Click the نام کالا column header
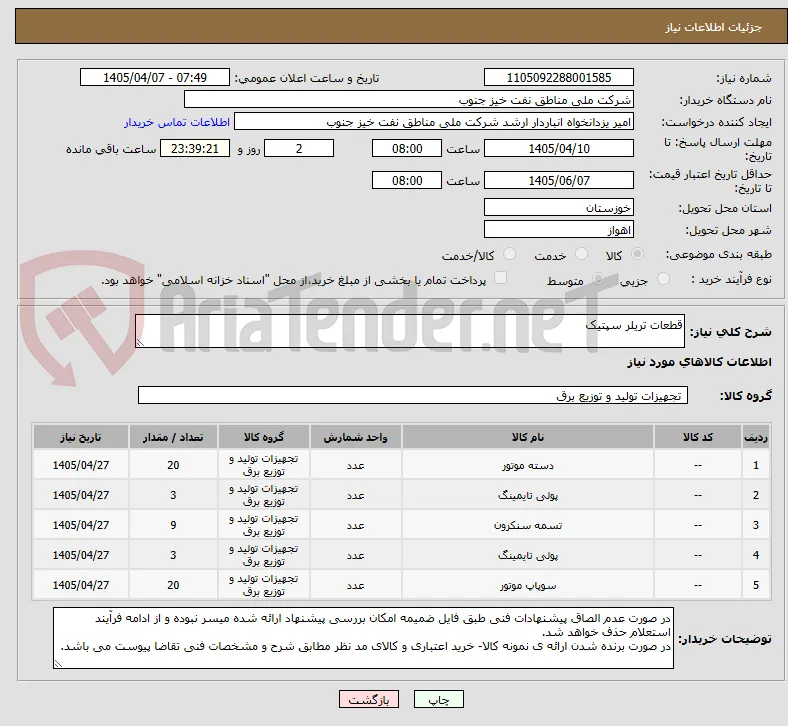788x726 pixels. point(528,437)
